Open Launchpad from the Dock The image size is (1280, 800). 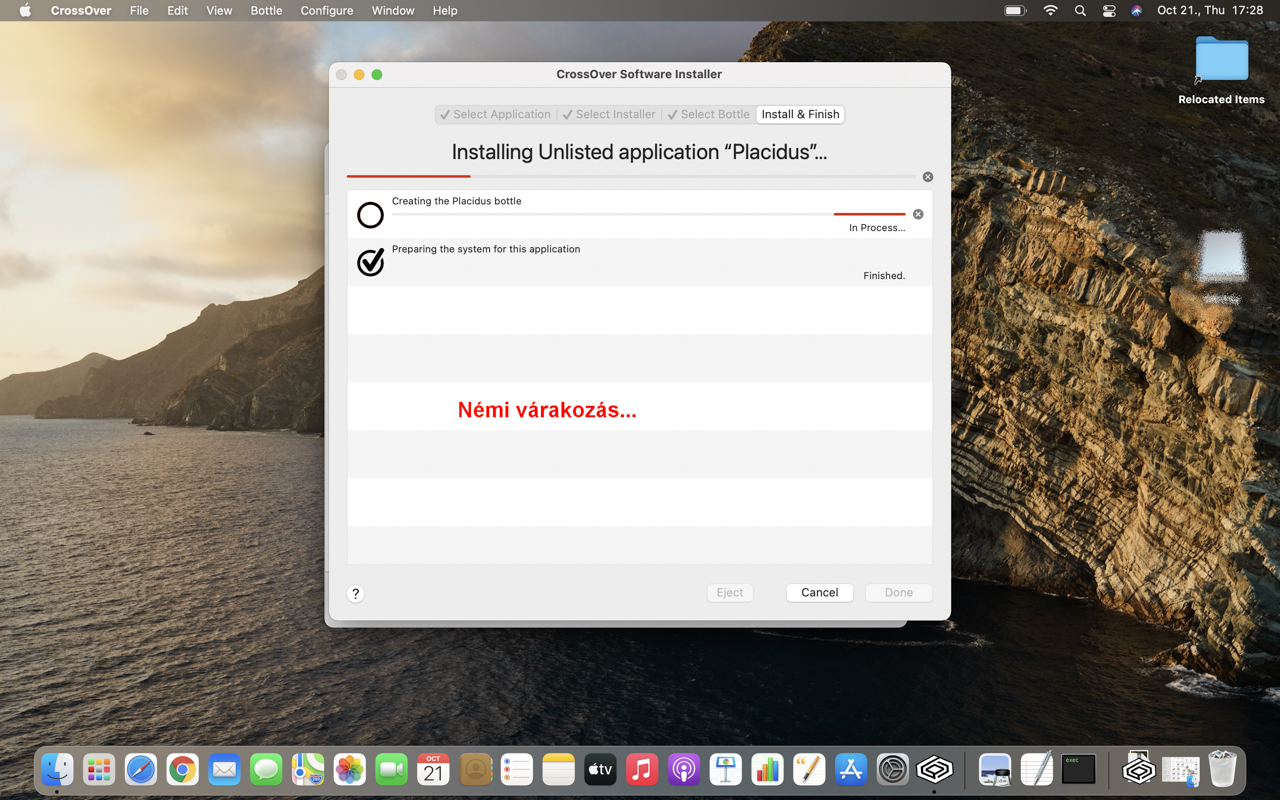[x=99, y=769]
